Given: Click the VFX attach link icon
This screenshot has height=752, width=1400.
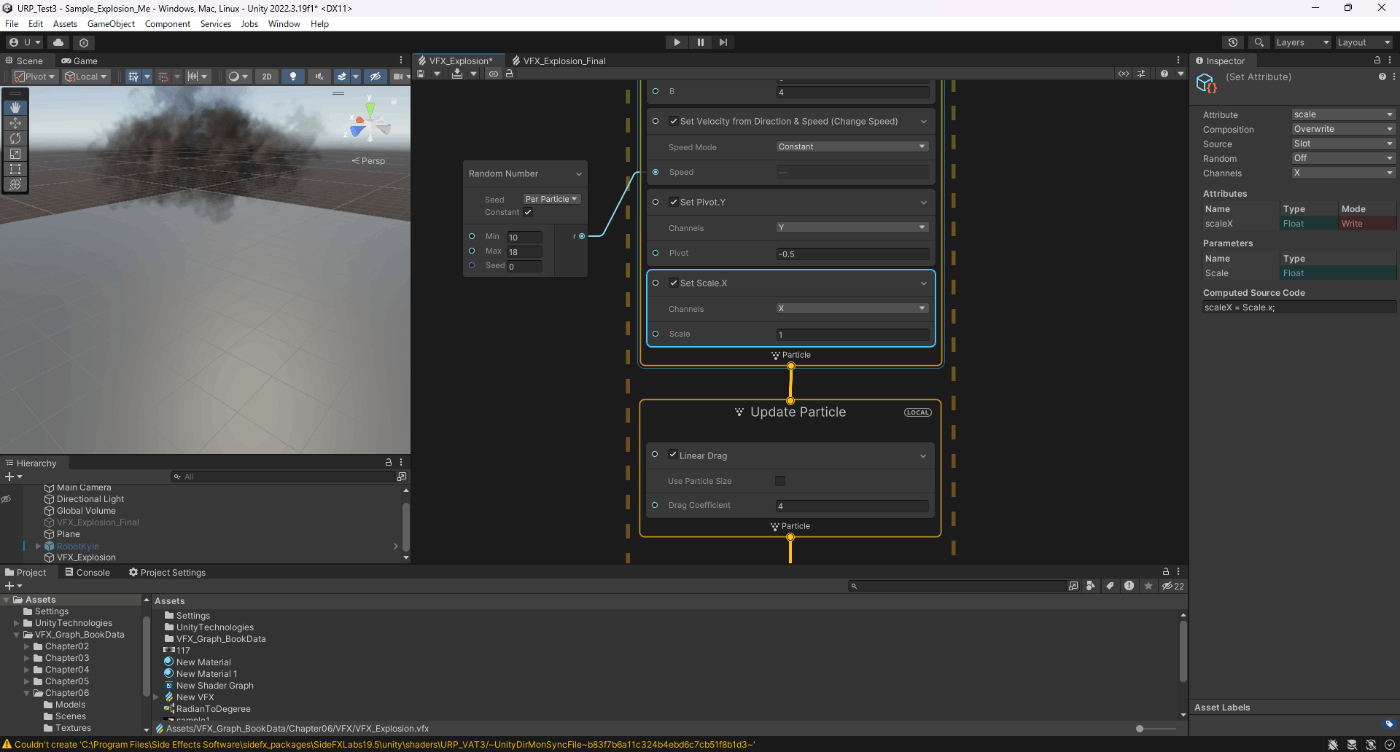Looking at the screenshot, I should [493, 74].
